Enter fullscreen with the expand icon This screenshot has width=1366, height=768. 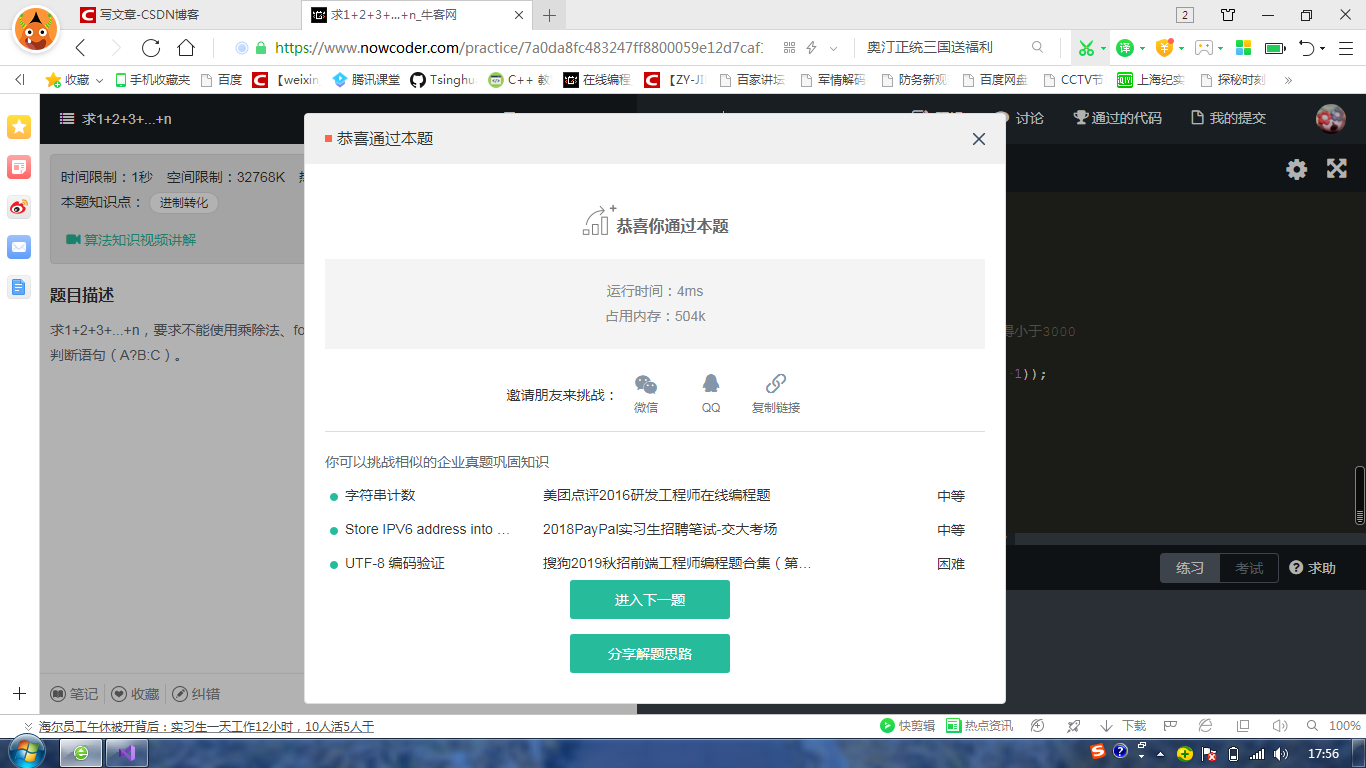(1337, 169)
